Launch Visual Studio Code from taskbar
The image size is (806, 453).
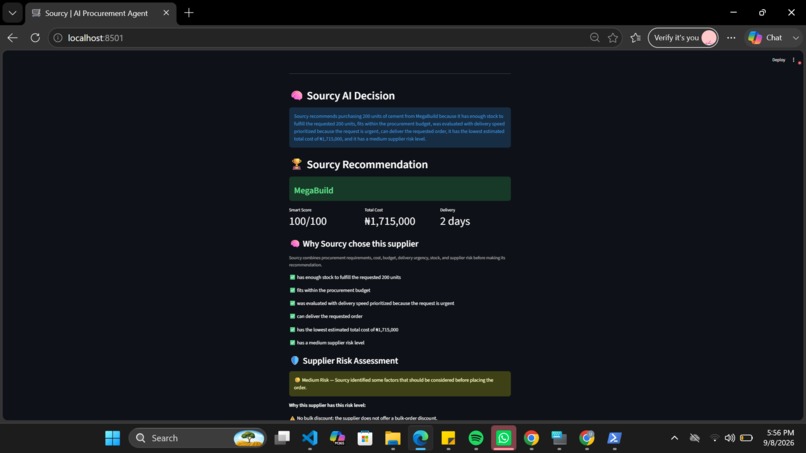pos(309,438)
